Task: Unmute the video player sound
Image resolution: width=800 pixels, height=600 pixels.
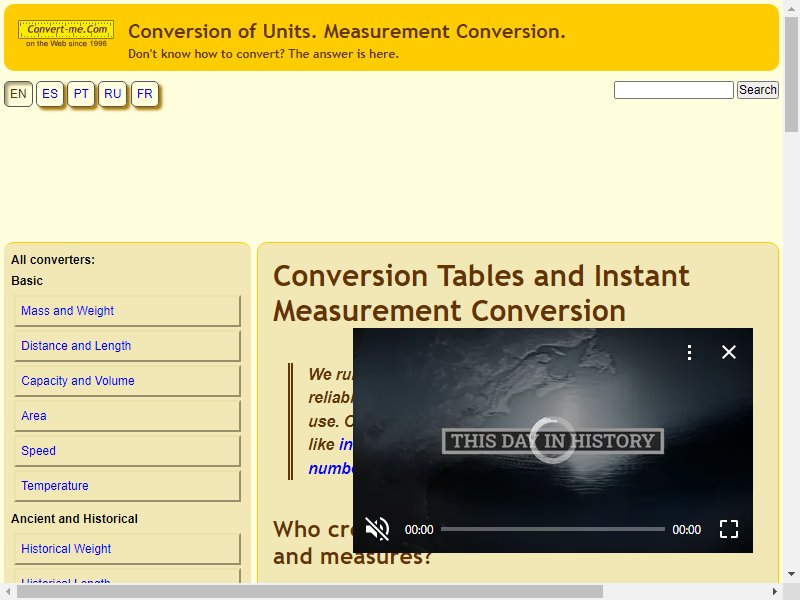Action: [x=378, y=529]
